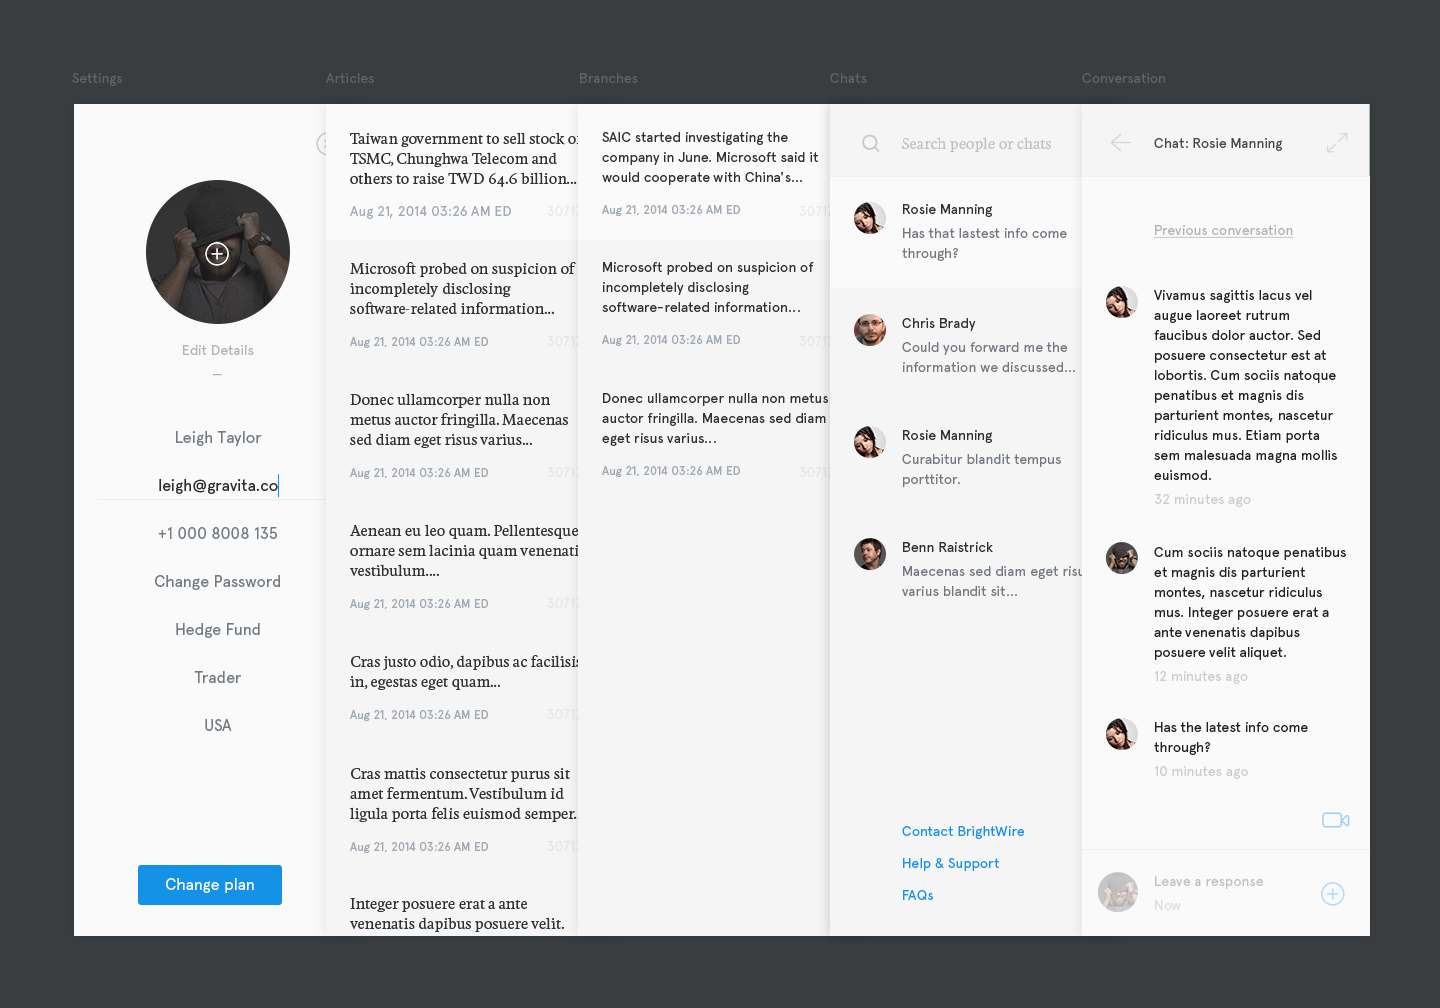Click the search magnifier icon in Chats
The height and width of the screenshot is (1008, 1440).
click(x=871, y=143)
